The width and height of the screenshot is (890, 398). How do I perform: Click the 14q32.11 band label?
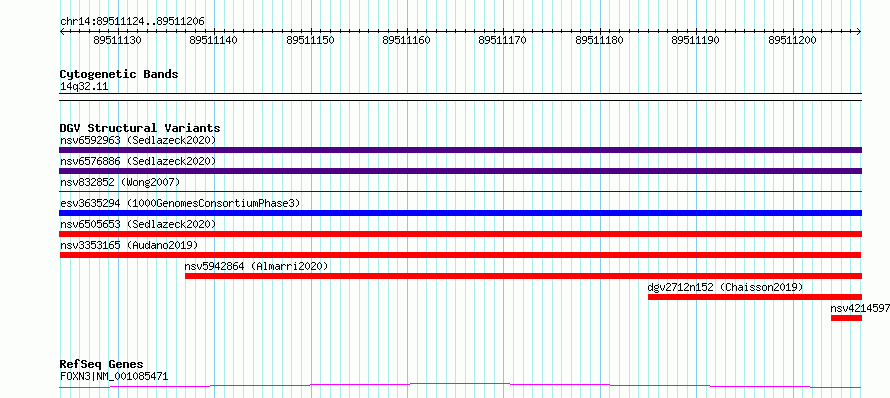tap(84, 87)
